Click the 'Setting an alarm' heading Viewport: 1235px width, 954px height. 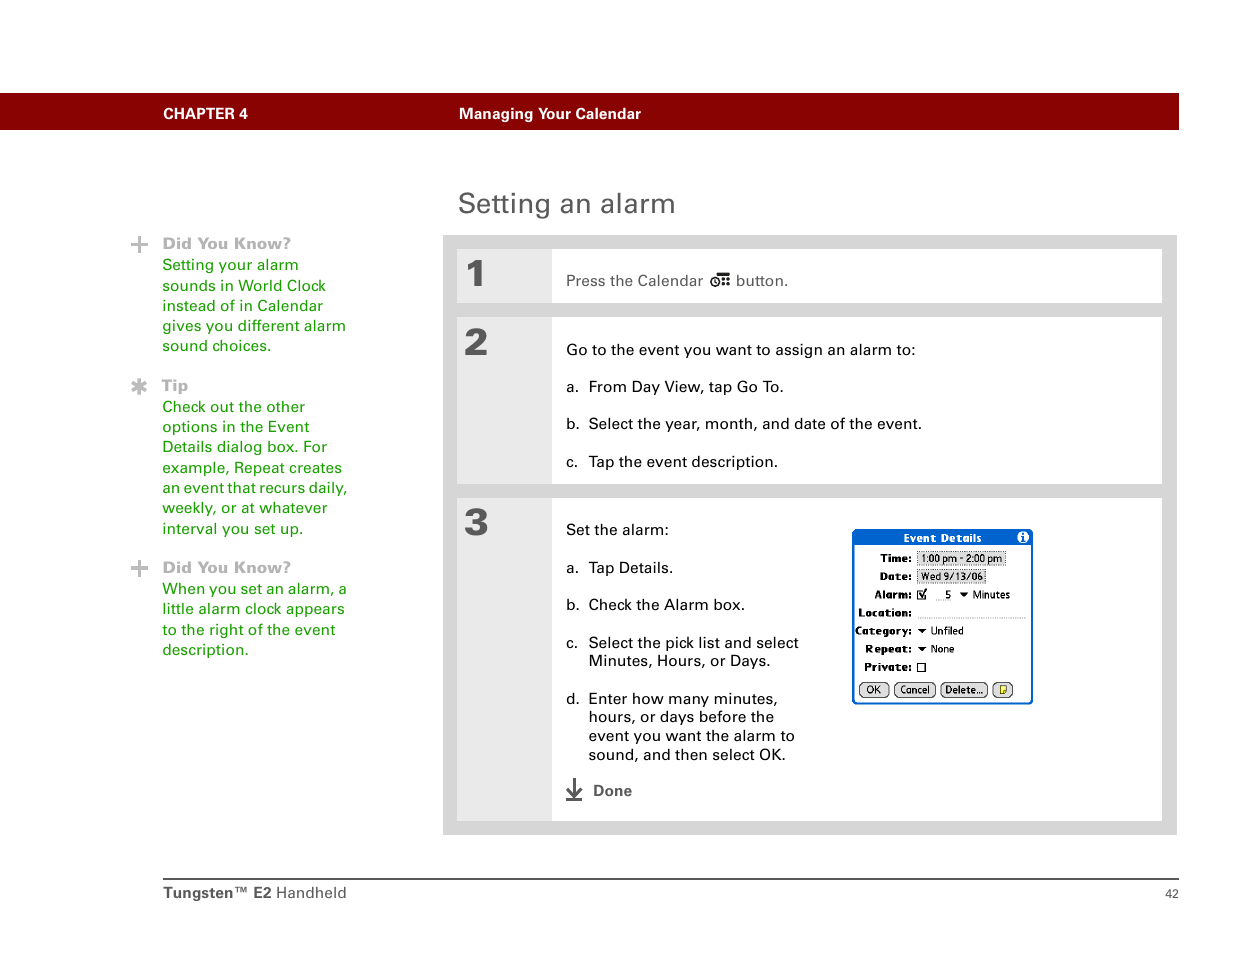tap(567, 204)
